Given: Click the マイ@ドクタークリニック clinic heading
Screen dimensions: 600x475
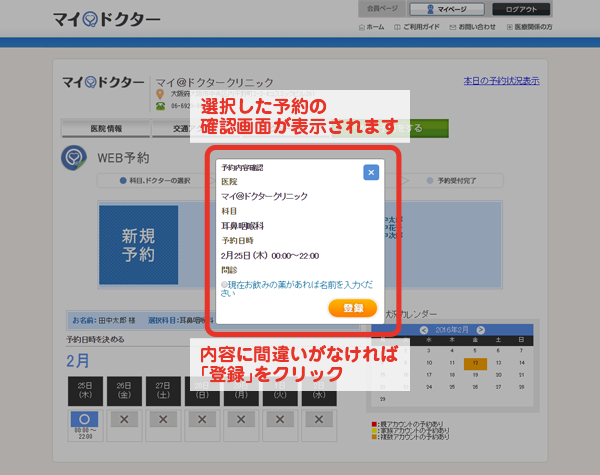Looking at the screenshot, I should [215, 82].
